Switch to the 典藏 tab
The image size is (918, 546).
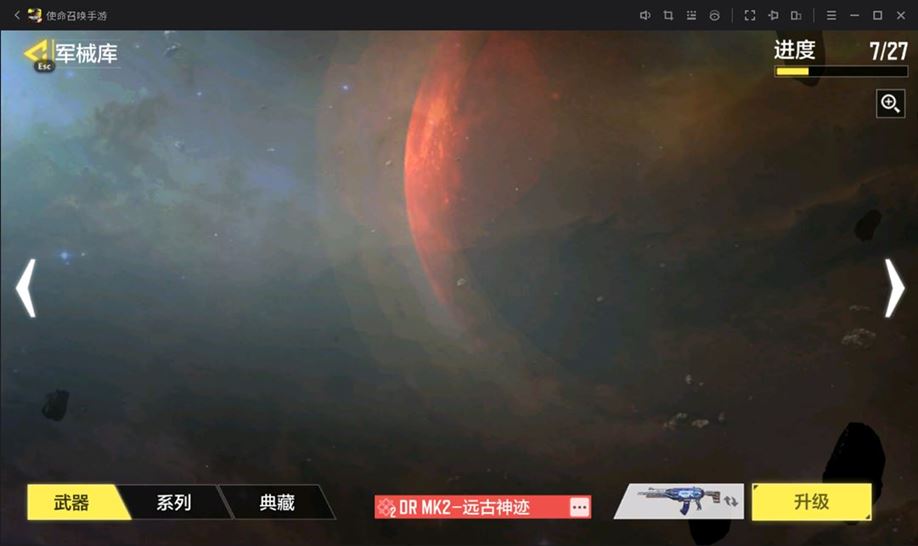[x=277, y=502]
